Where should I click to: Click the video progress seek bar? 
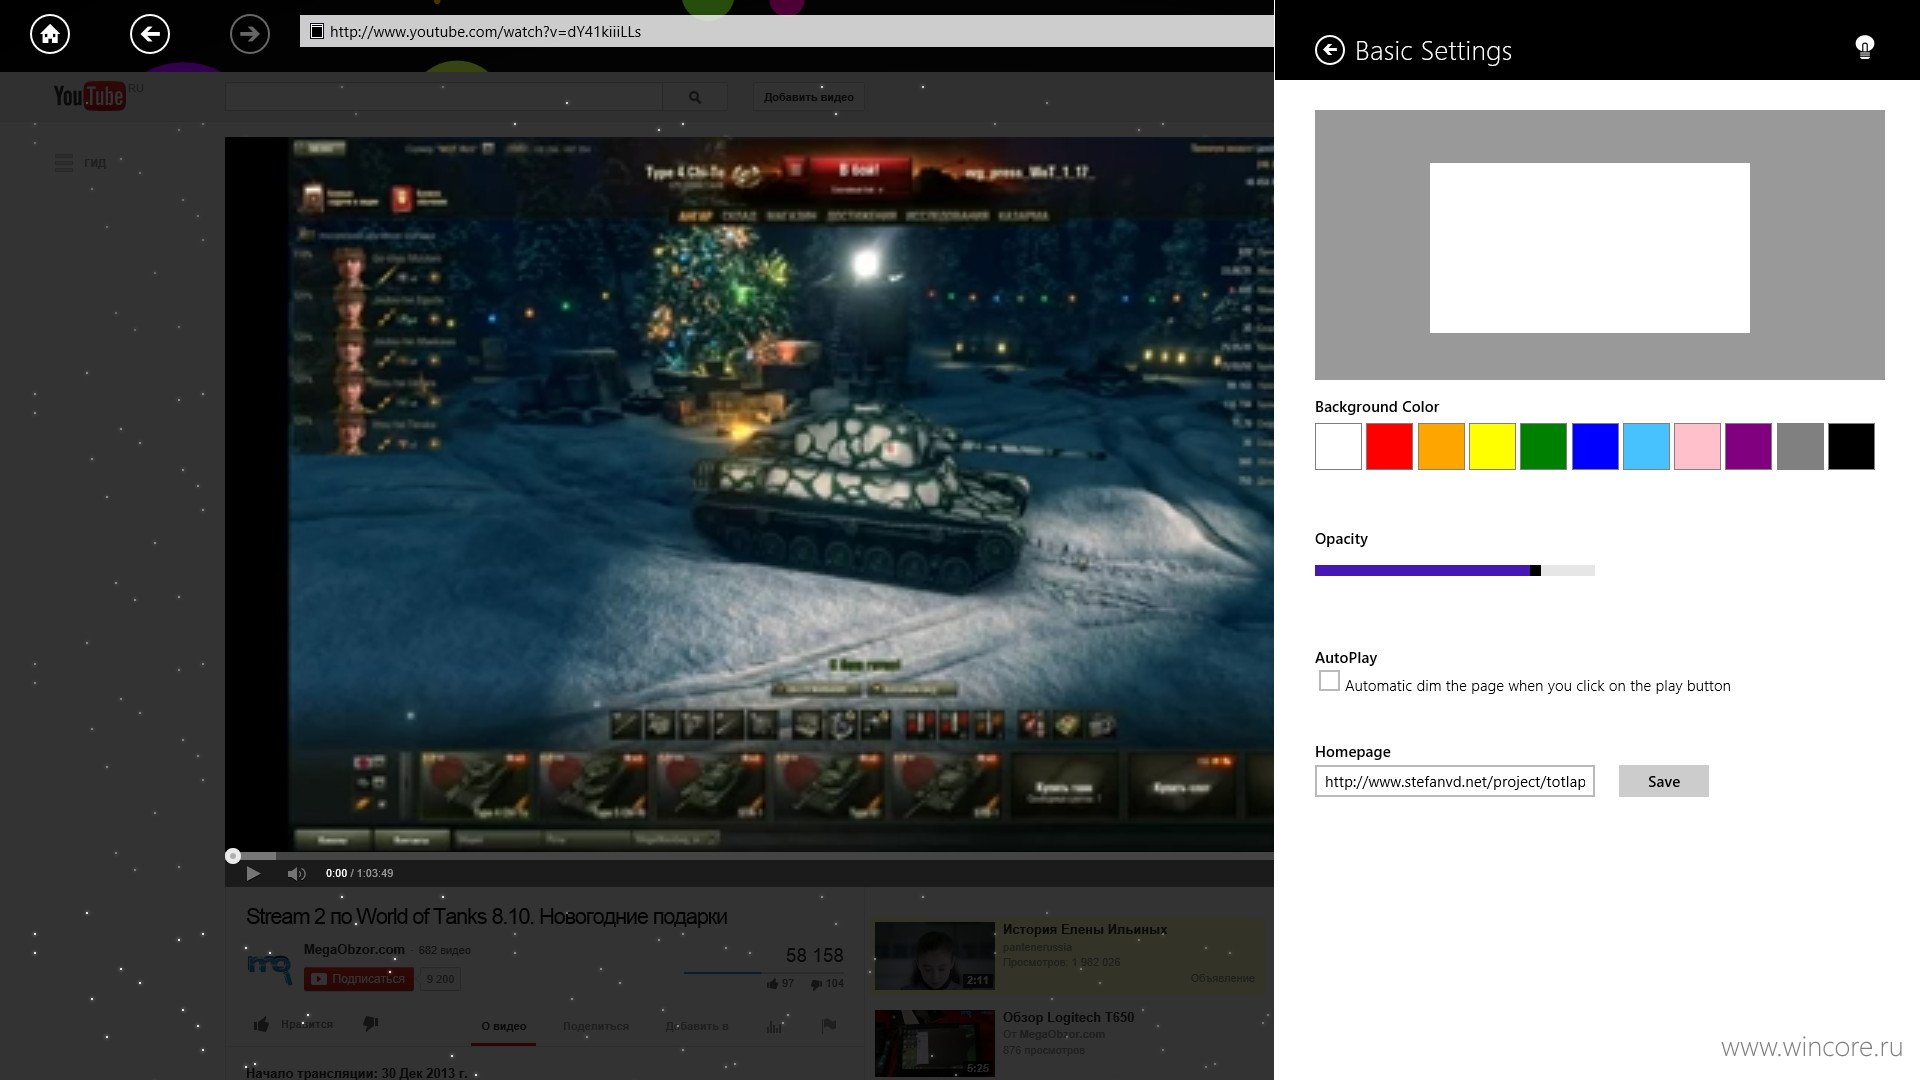[x=749, y=856]
